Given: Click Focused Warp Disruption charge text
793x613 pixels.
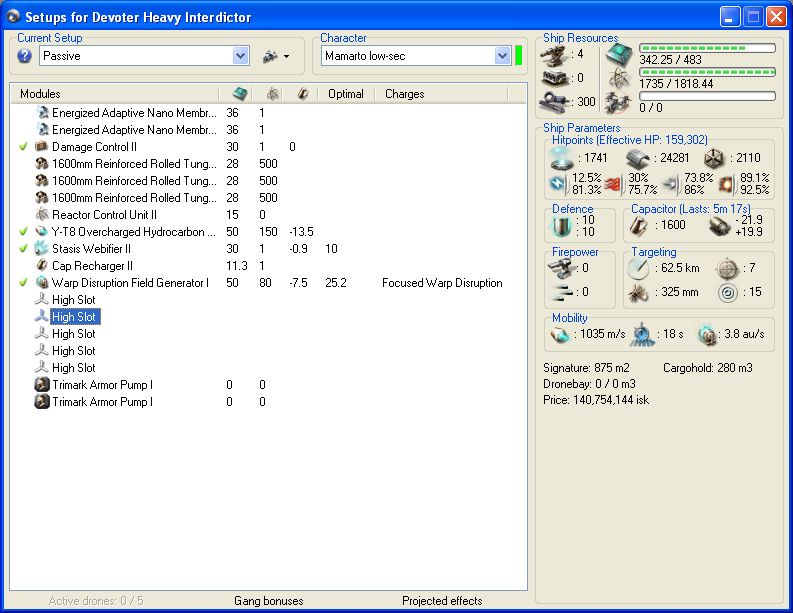Looking at the screenshot, I should (x=442, y=283).
